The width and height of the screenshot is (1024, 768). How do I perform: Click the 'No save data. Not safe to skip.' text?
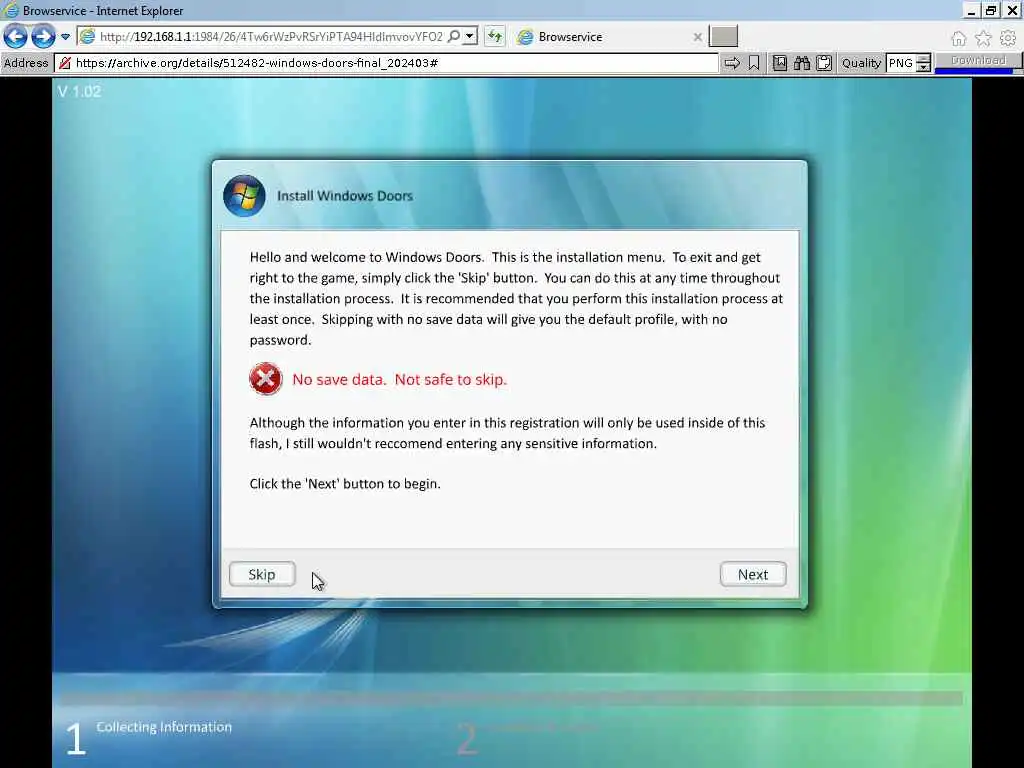pyautogui.click(x=400, y=379)
